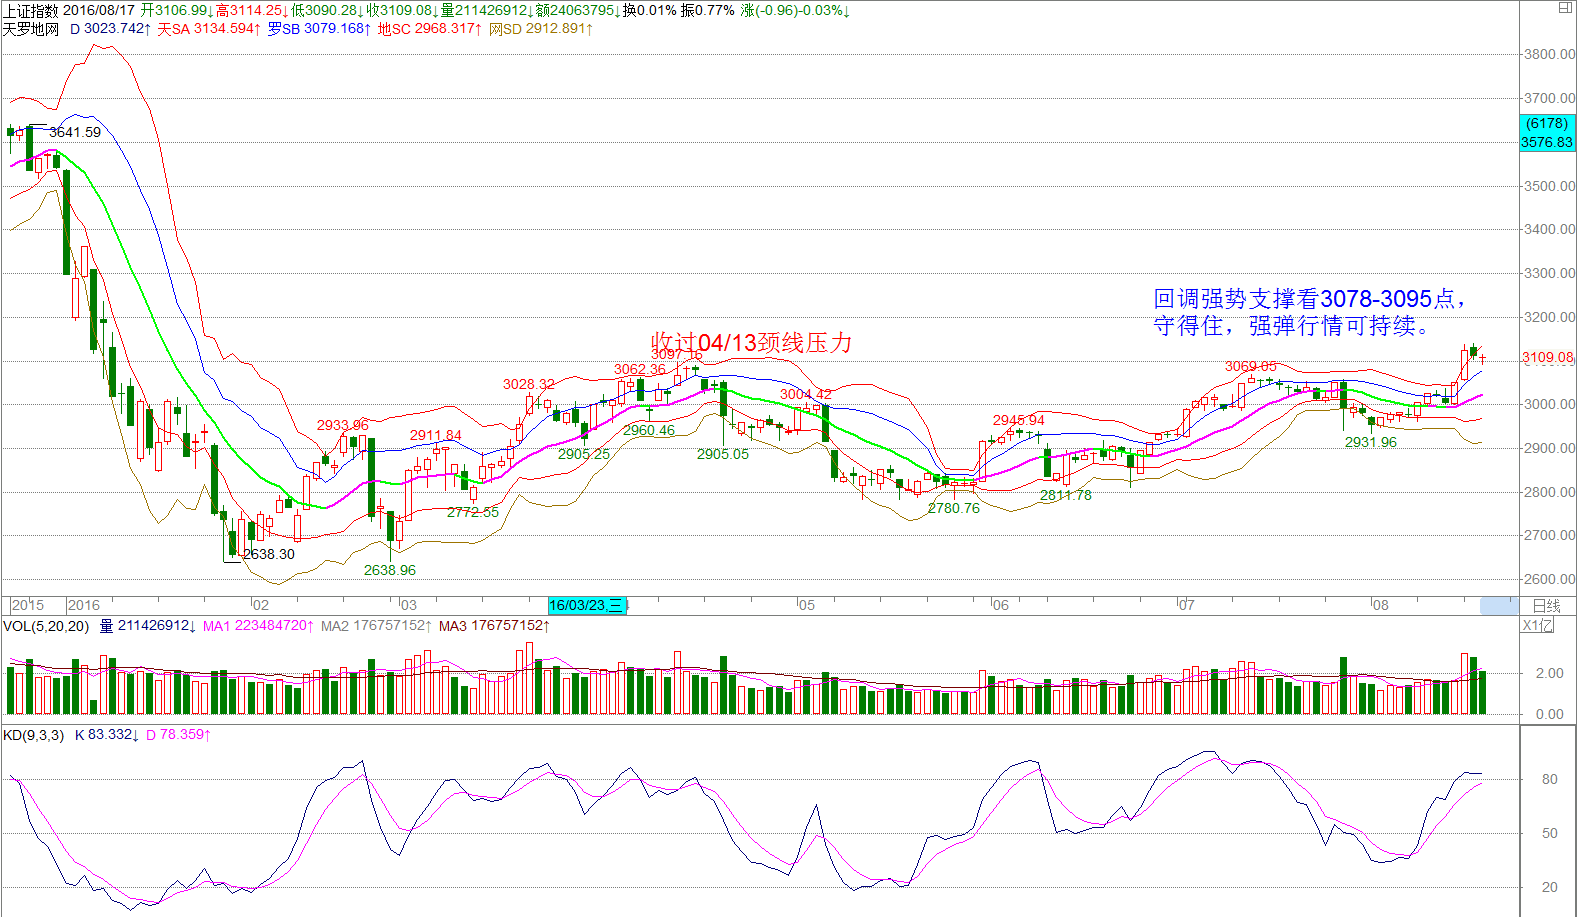The width and height of the screenshot is (1577, 917).
Task: Click the D 78.359 KD value
Action: click(x=179, y=735)
